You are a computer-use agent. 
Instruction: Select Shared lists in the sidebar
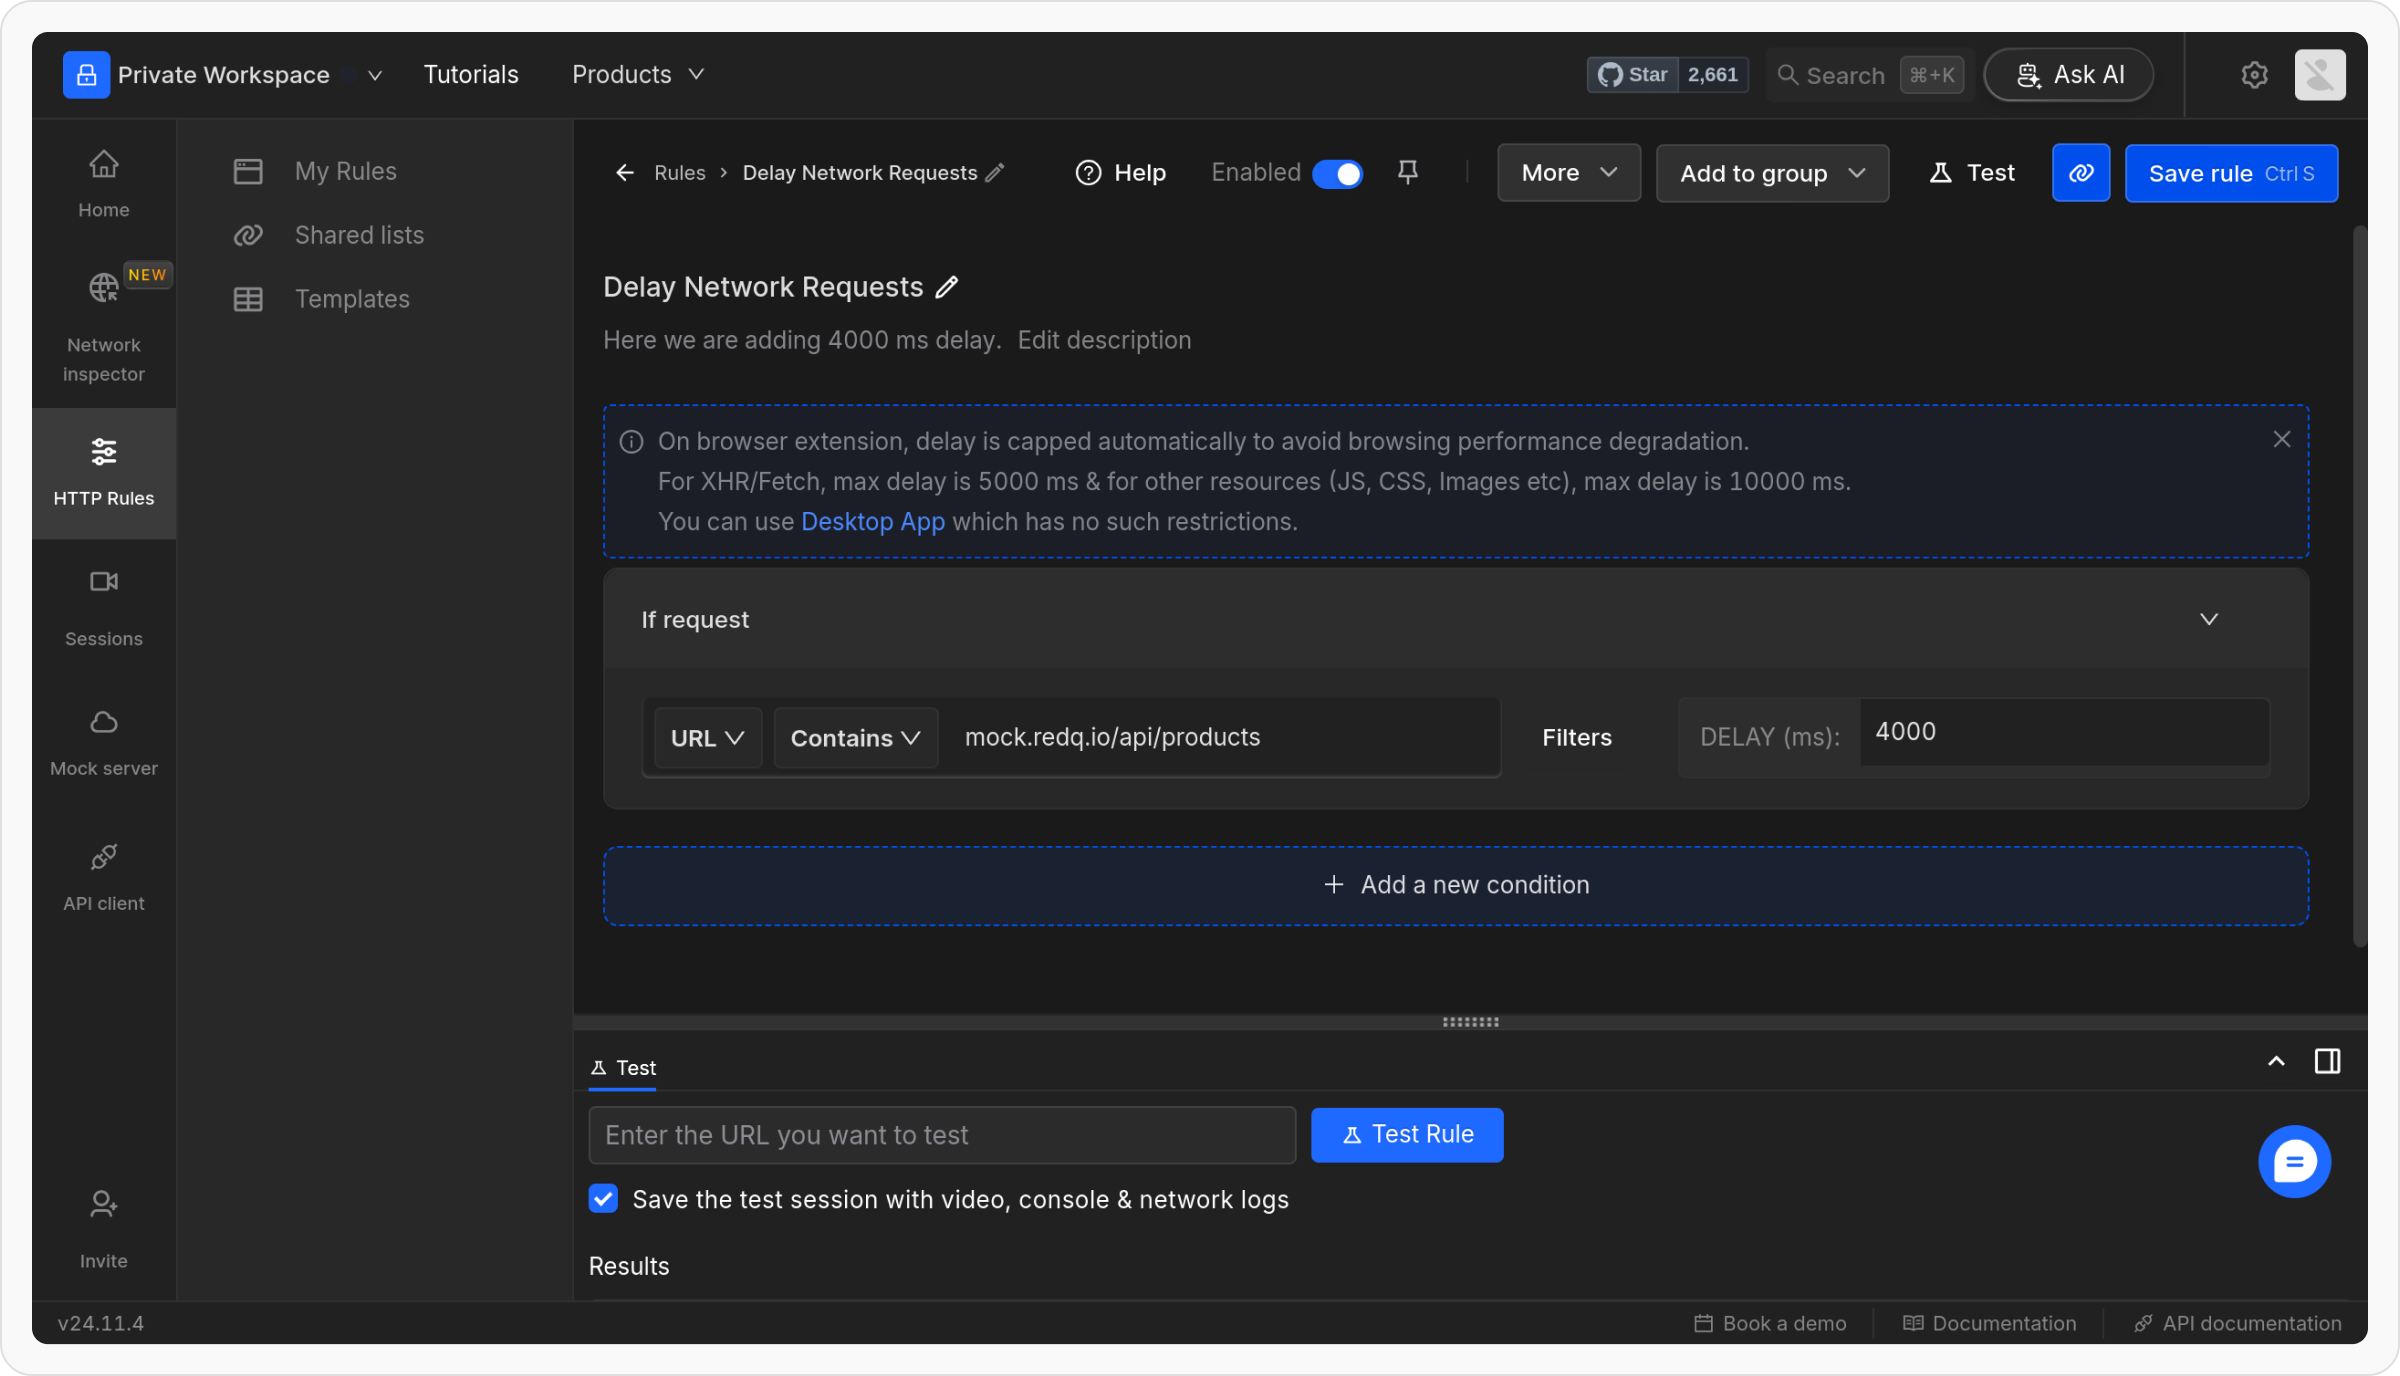click(x=358, y=235)
